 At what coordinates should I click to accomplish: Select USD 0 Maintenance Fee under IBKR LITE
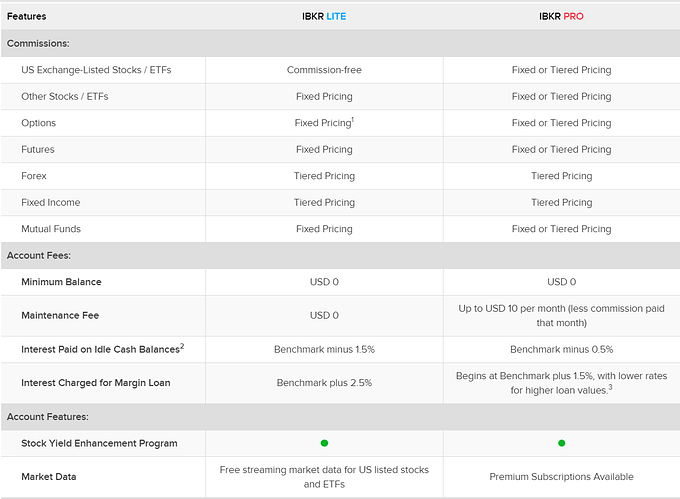(324, 315)
